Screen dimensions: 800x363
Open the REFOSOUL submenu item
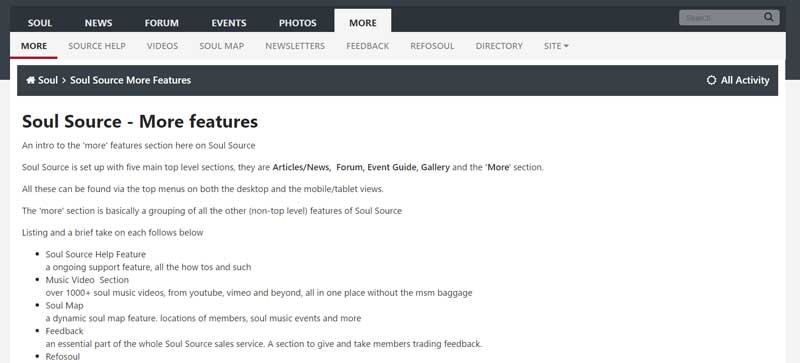click(x=432, y=46)
